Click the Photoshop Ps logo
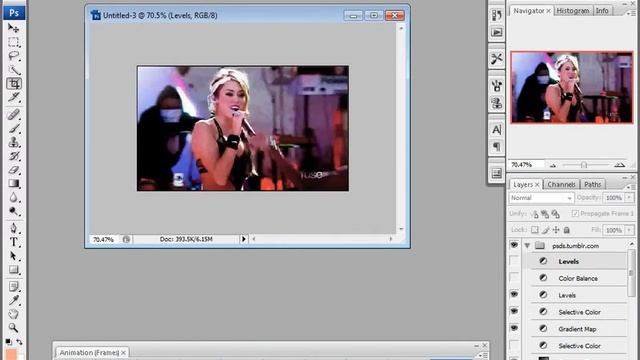Image resolution: width=640 pixels, height=360 pixels. pos(14,13)
